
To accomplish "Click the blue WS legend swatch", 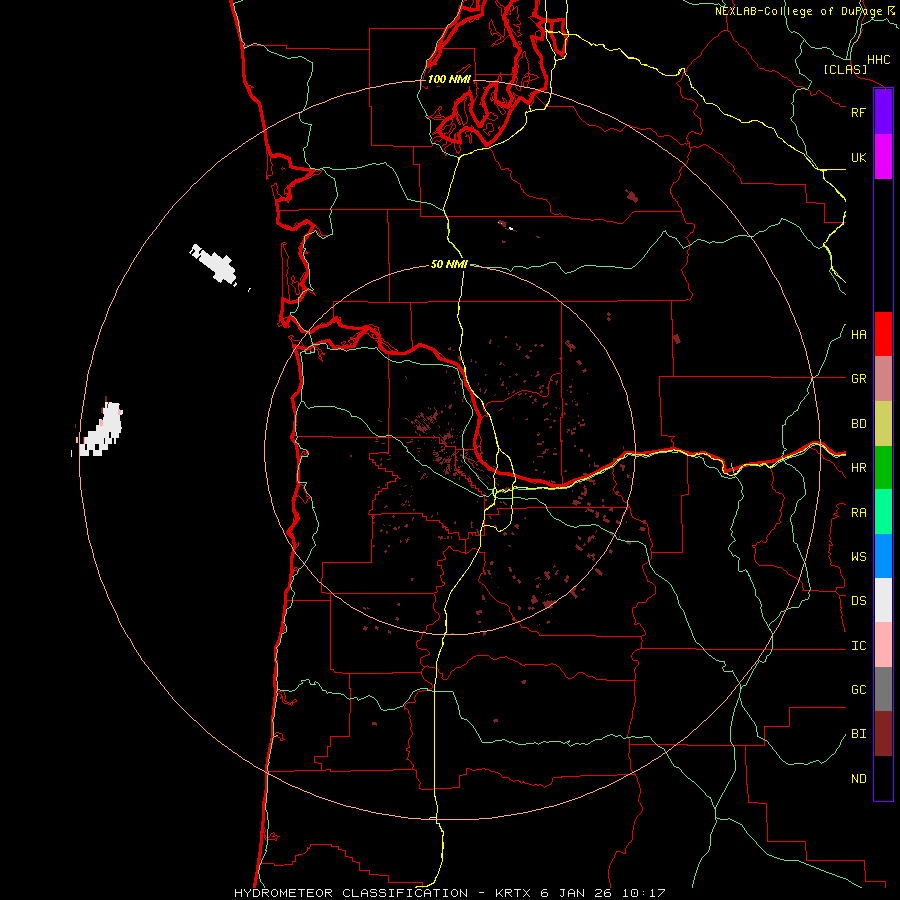I will pos(883,556).
